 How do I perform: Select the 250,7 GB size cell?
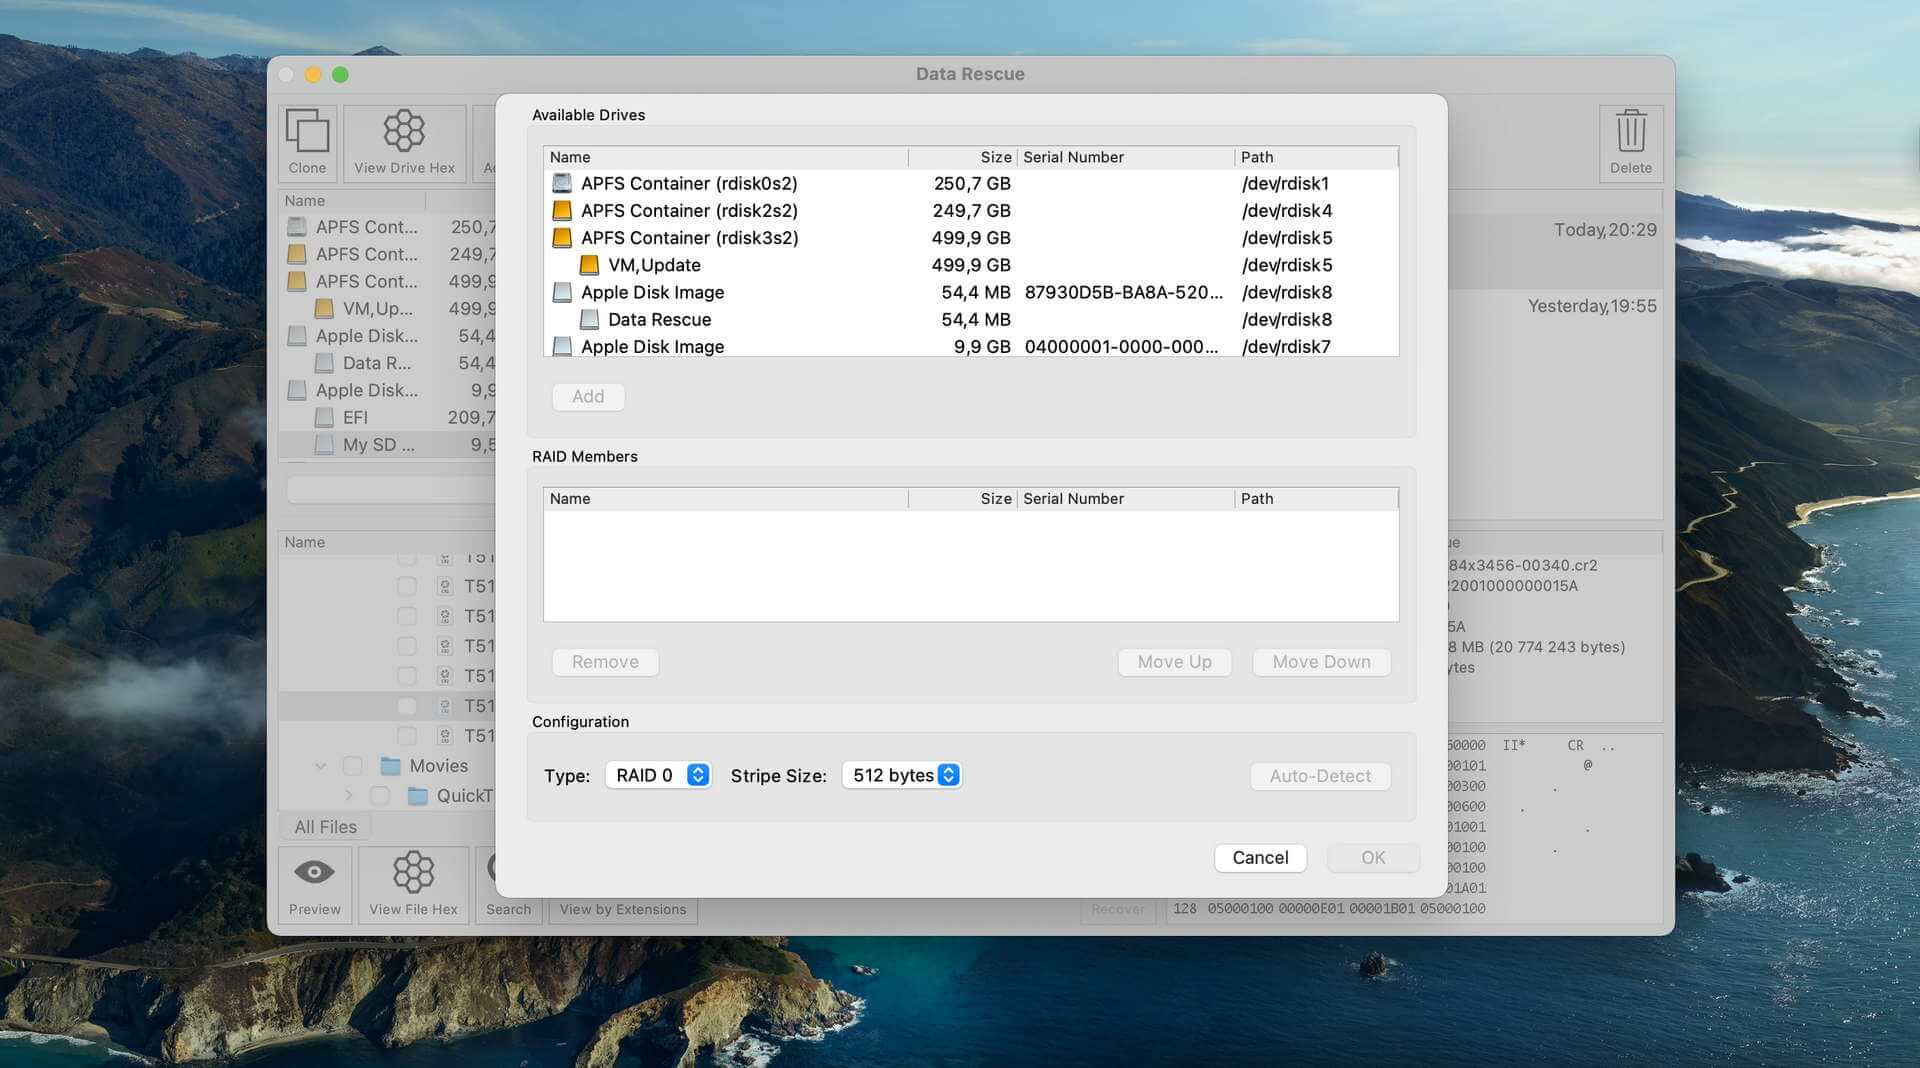(972, 183)
